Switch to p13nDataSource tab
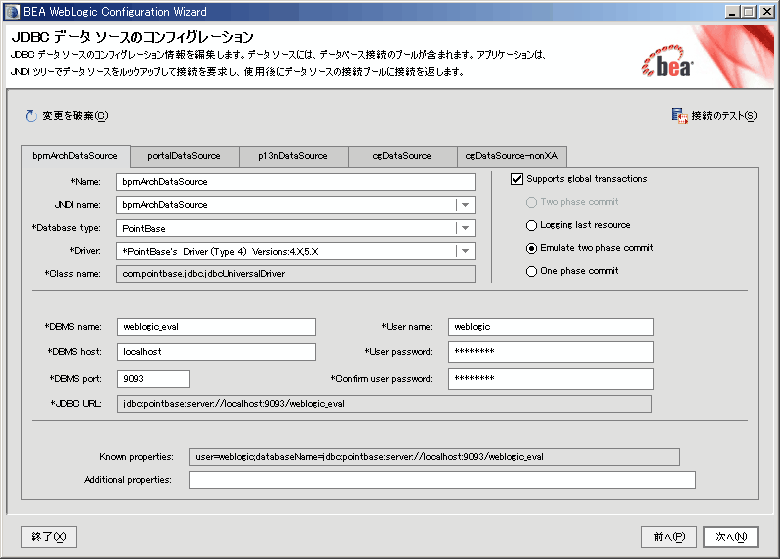Viewport: 780px width, 559px height. [293, 156]
